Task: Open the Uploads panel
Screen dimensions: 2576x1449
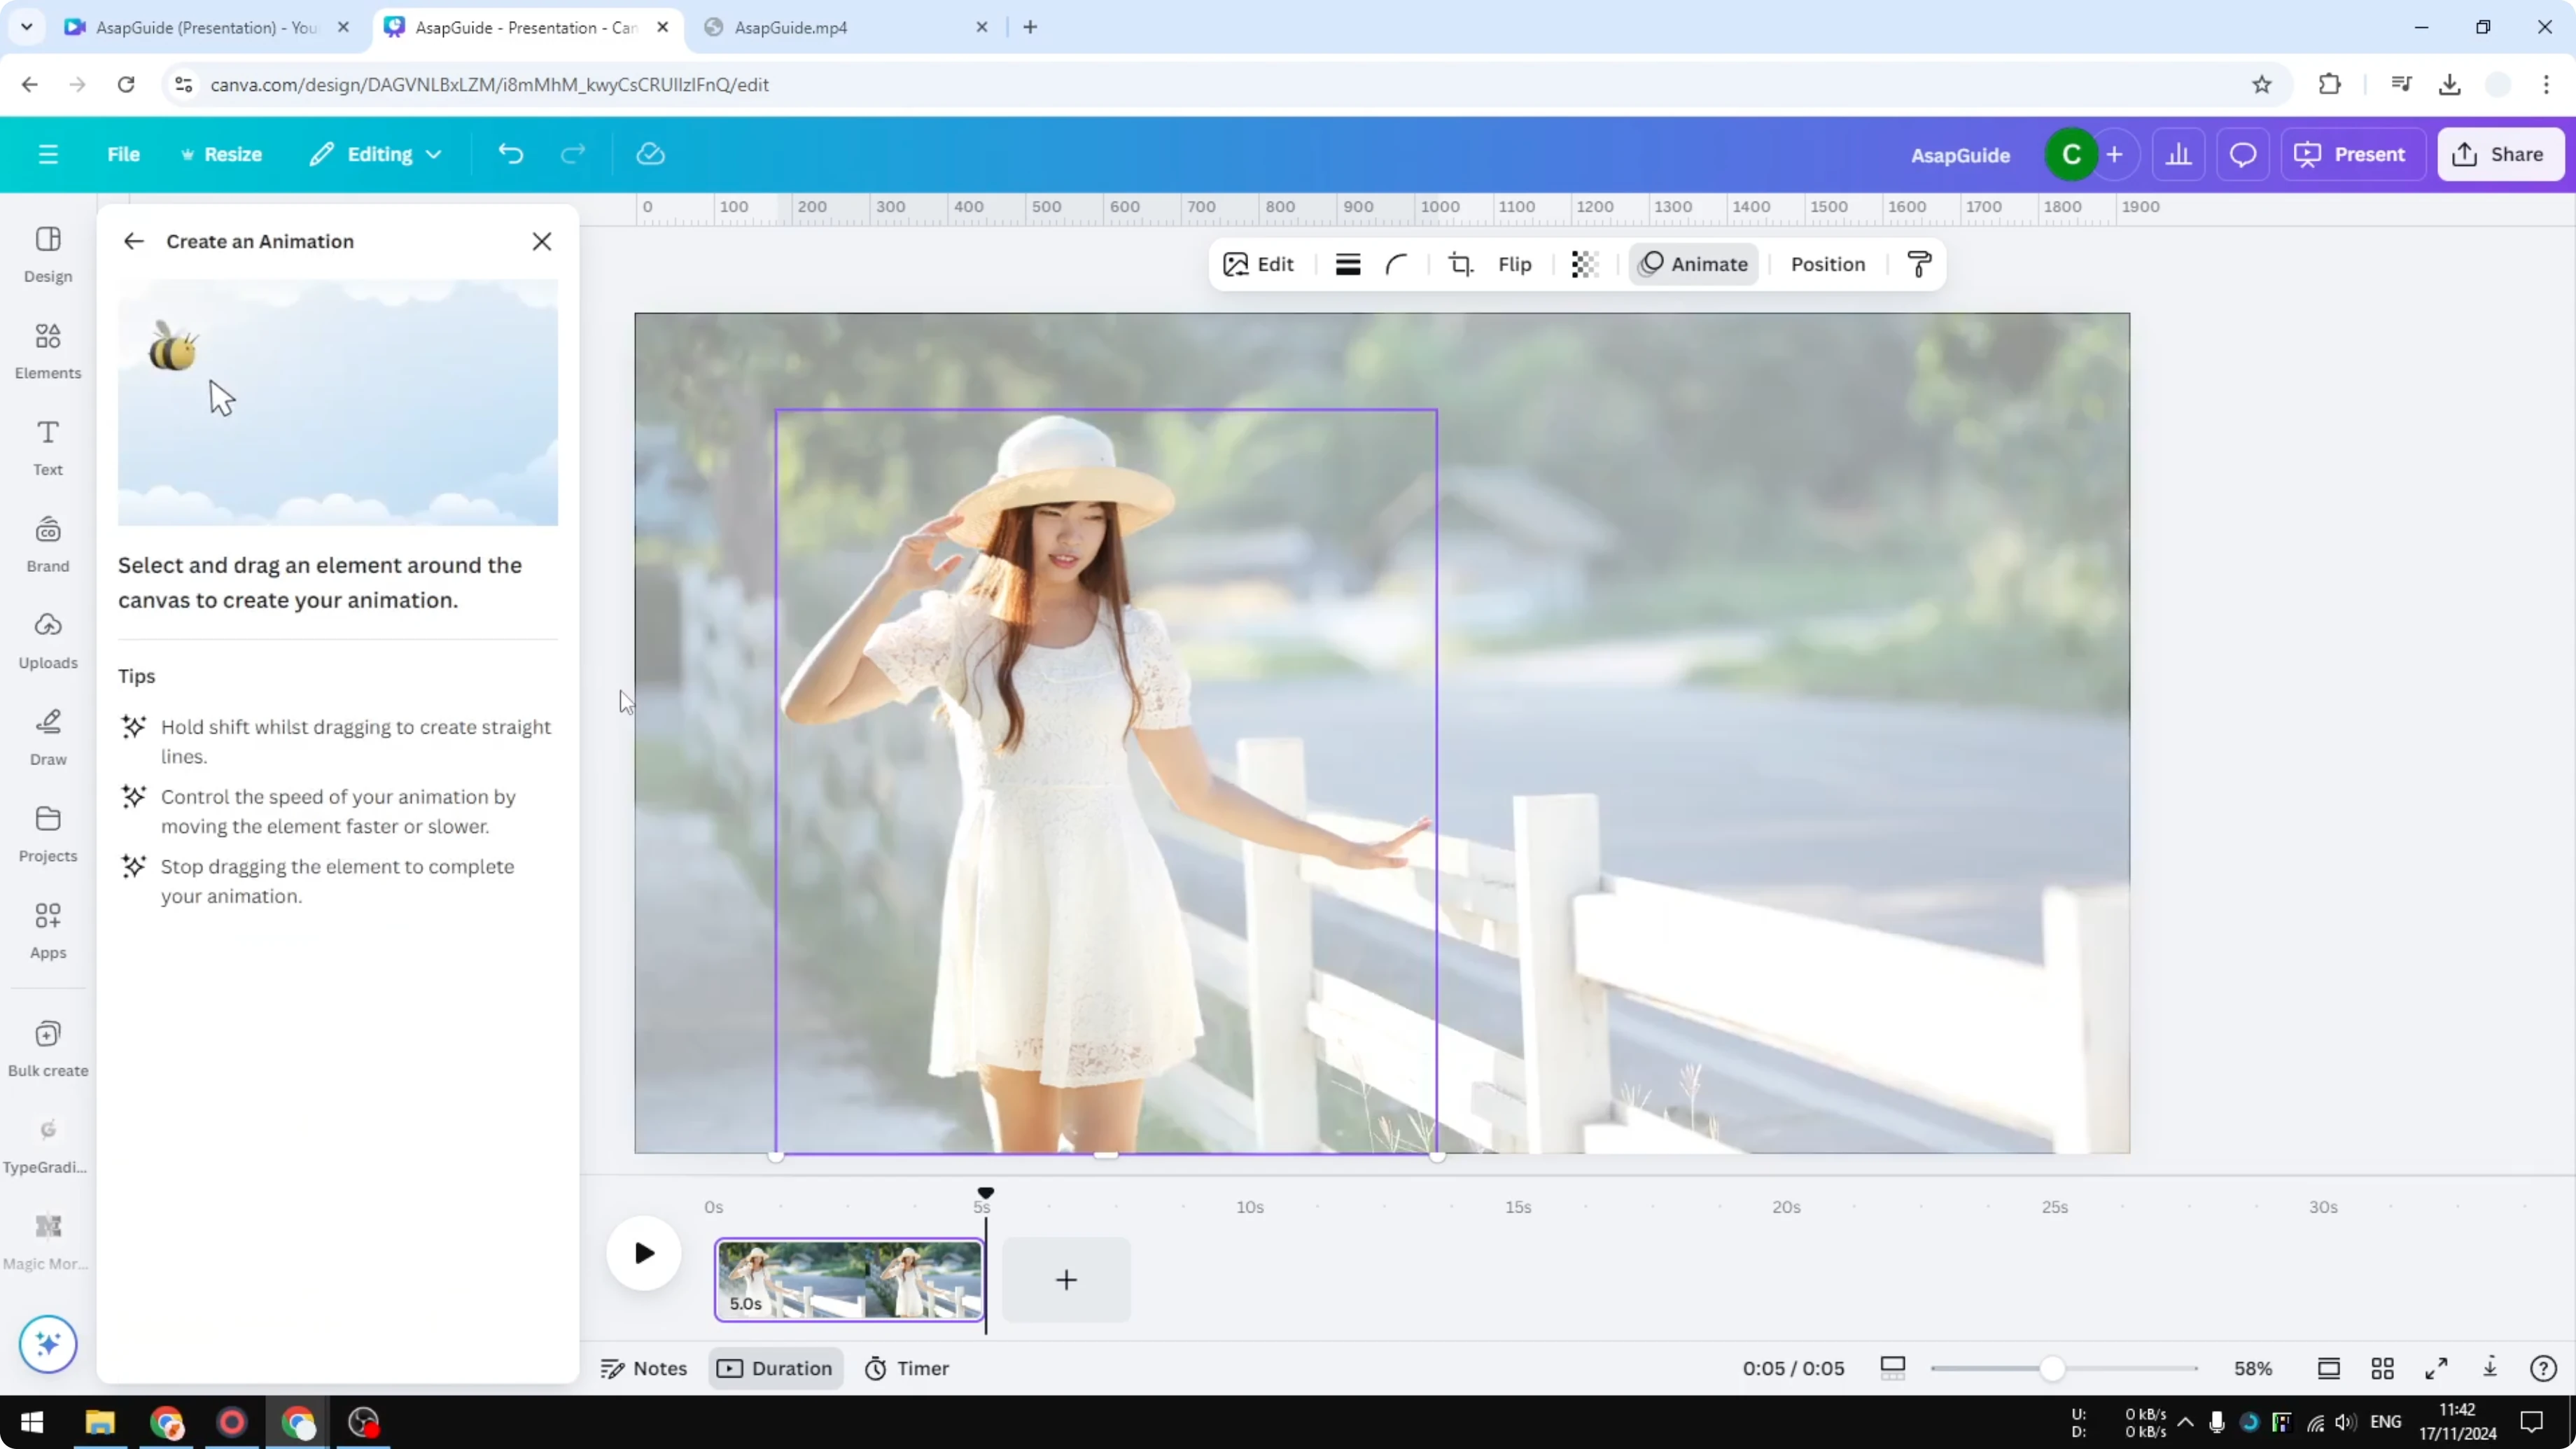Action: 47,640
